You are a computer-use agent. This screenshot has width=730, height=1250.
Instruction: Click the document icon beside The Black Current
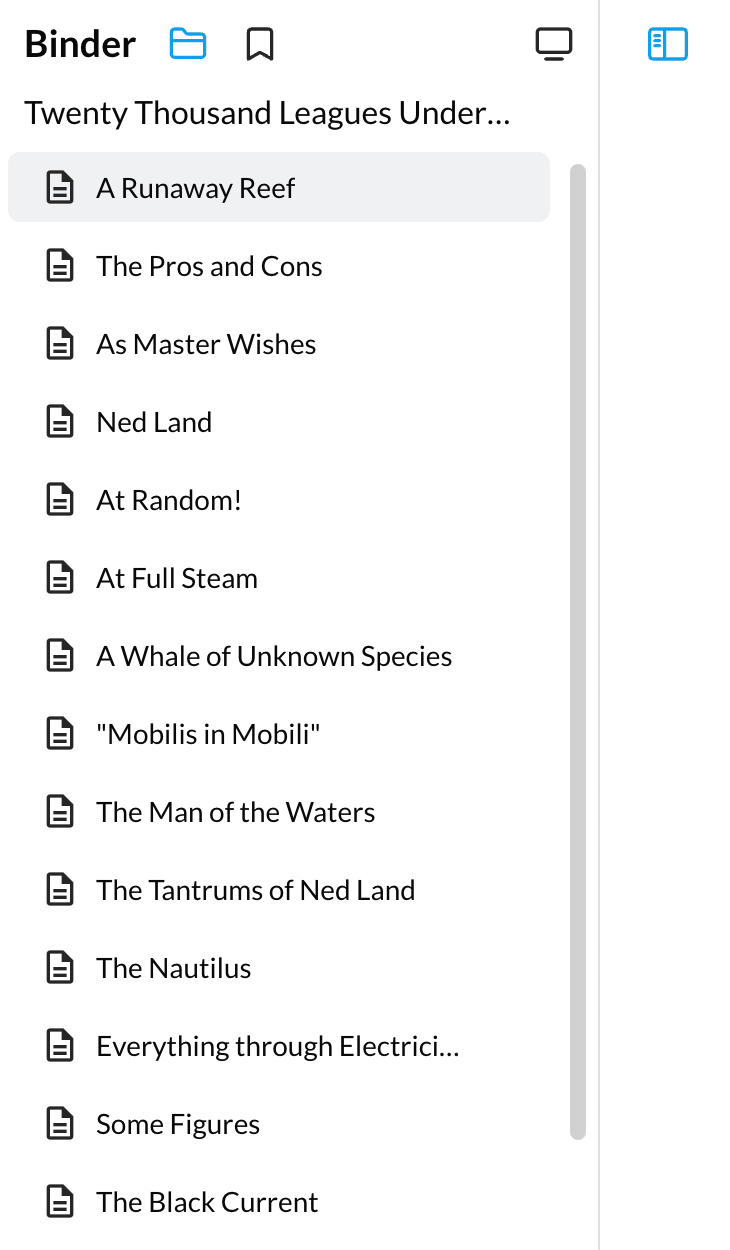61,1202
